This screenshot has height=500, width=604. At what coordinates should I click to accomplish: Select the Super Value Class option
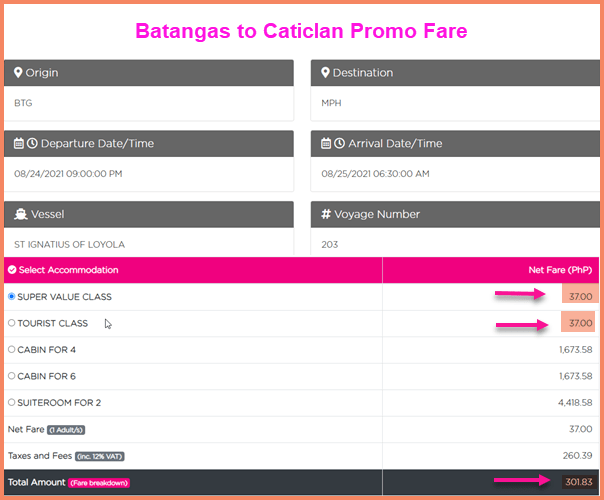click(x=11, y=297)
